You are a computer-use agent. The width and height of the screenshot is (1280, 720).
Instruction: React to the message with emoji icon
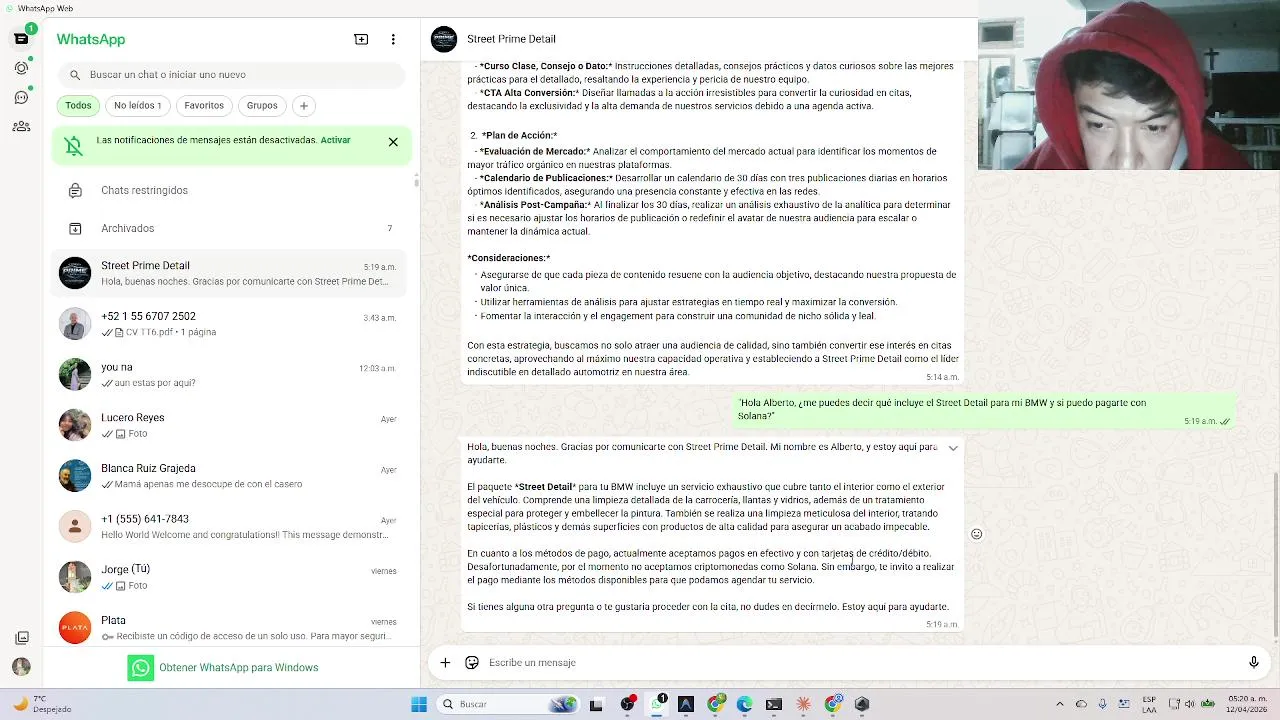point(977,534)
